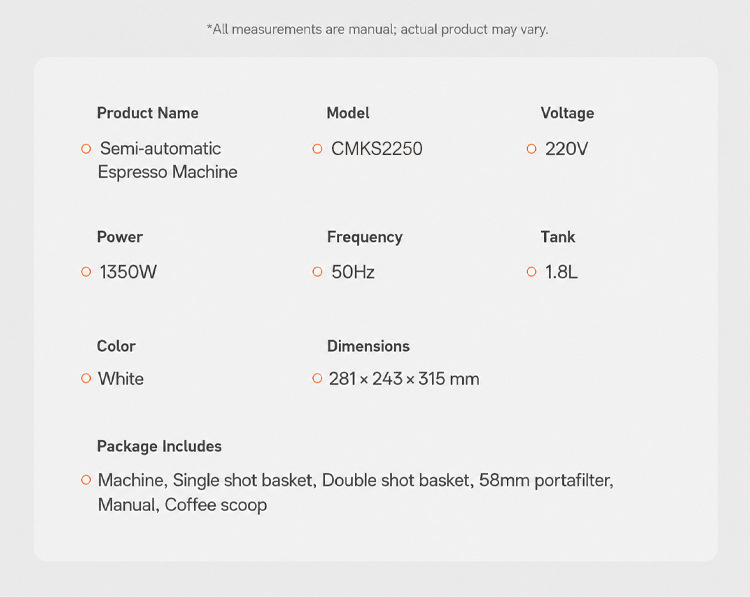Click the orange bullet beside Semi-automatic

point(86,149)
